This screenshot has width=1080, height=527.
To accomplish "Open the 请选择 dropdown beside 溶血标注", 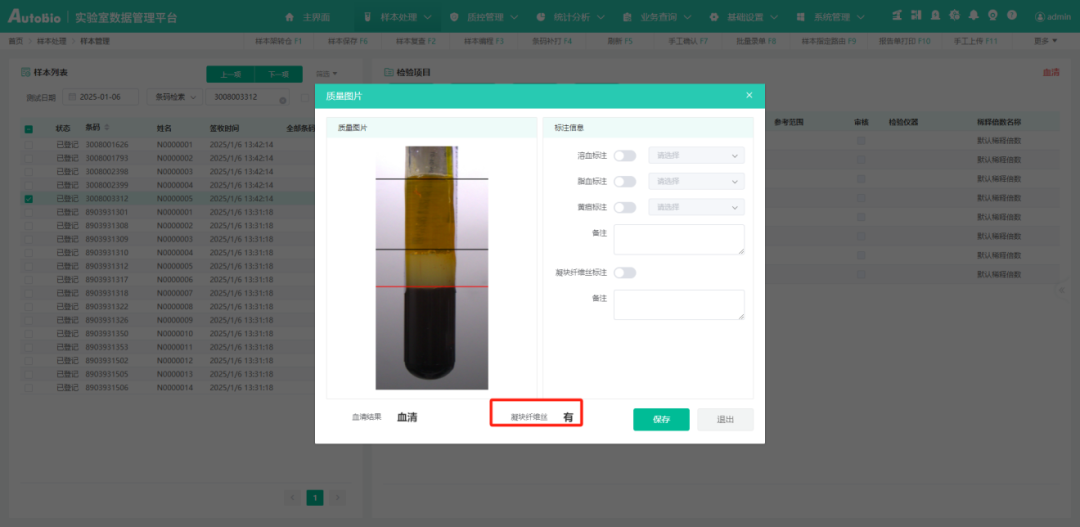I will point(696,156).
